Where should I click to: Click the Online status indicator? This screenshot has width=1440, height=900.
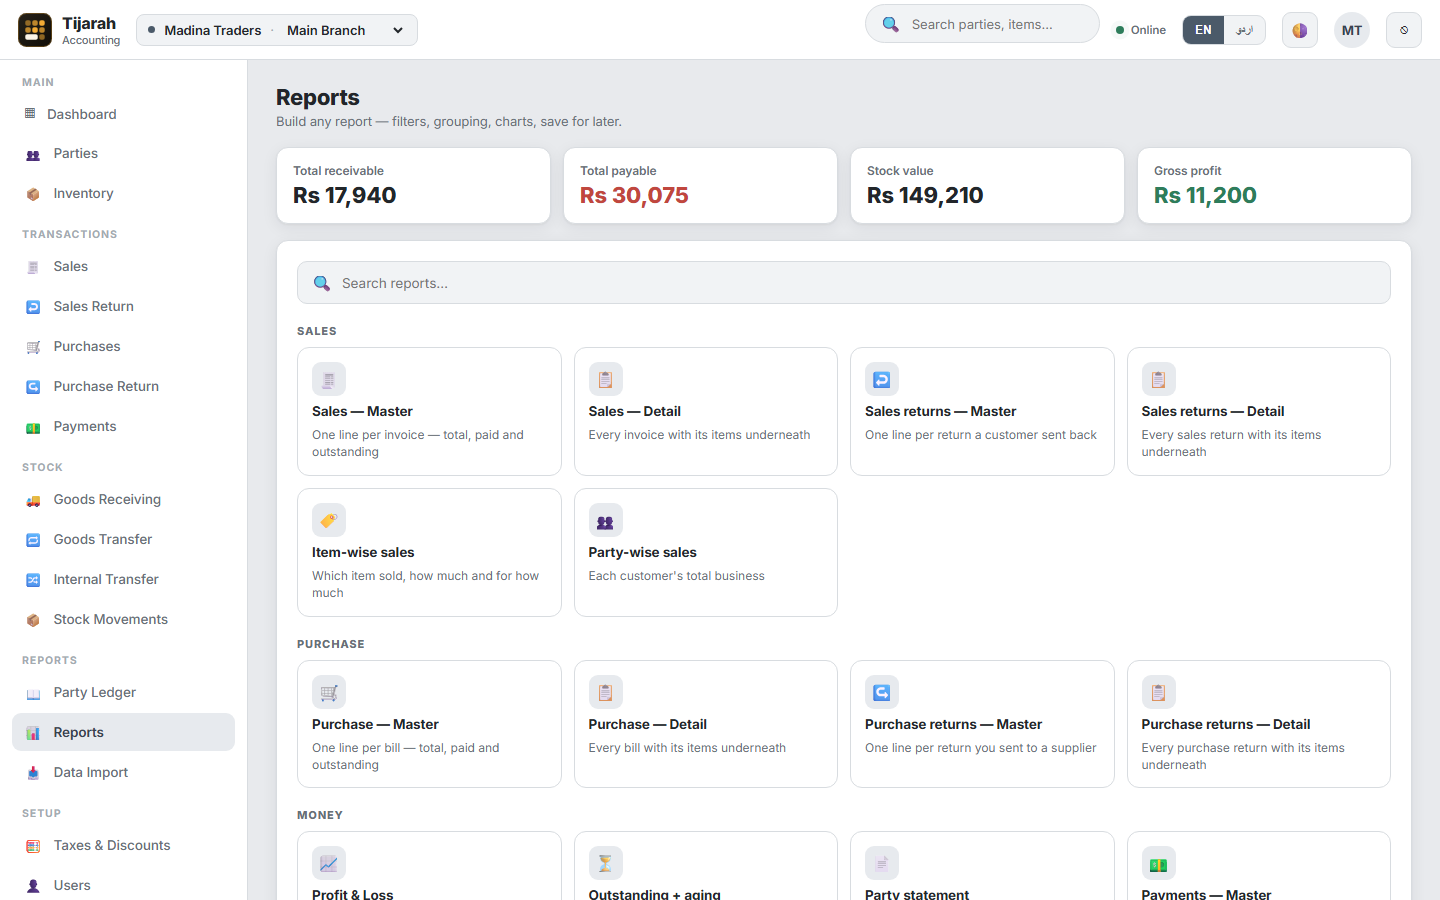pyautogui.click(x=1141, y=30)
